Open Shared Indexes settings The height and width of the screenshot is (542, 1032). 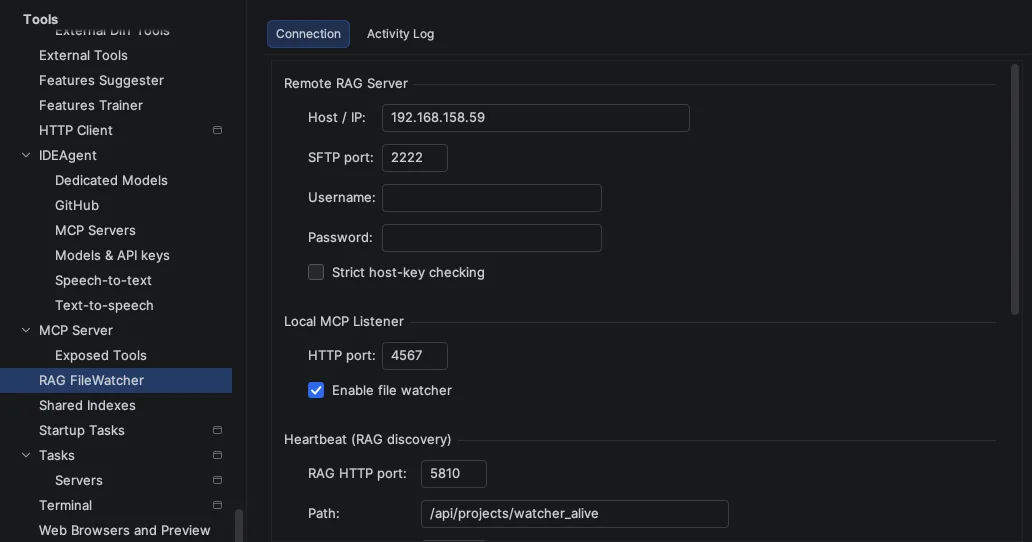pyautogui.click(x=87, y=405)
